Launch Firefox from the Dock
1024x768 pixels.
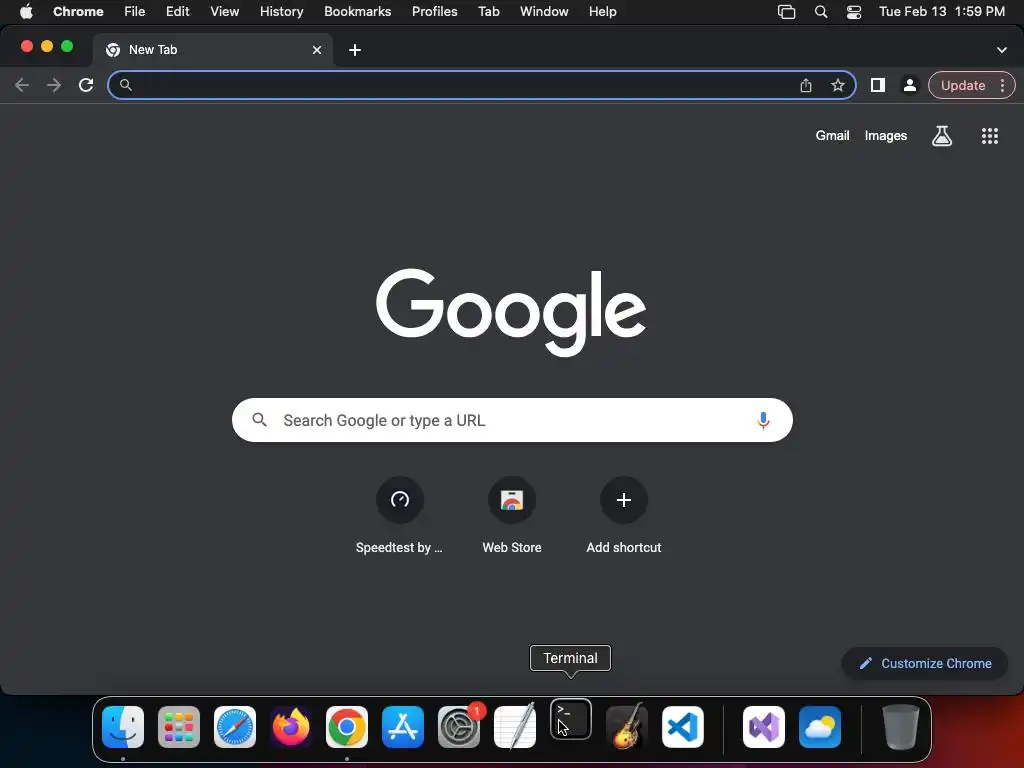(x=291, y=727)
